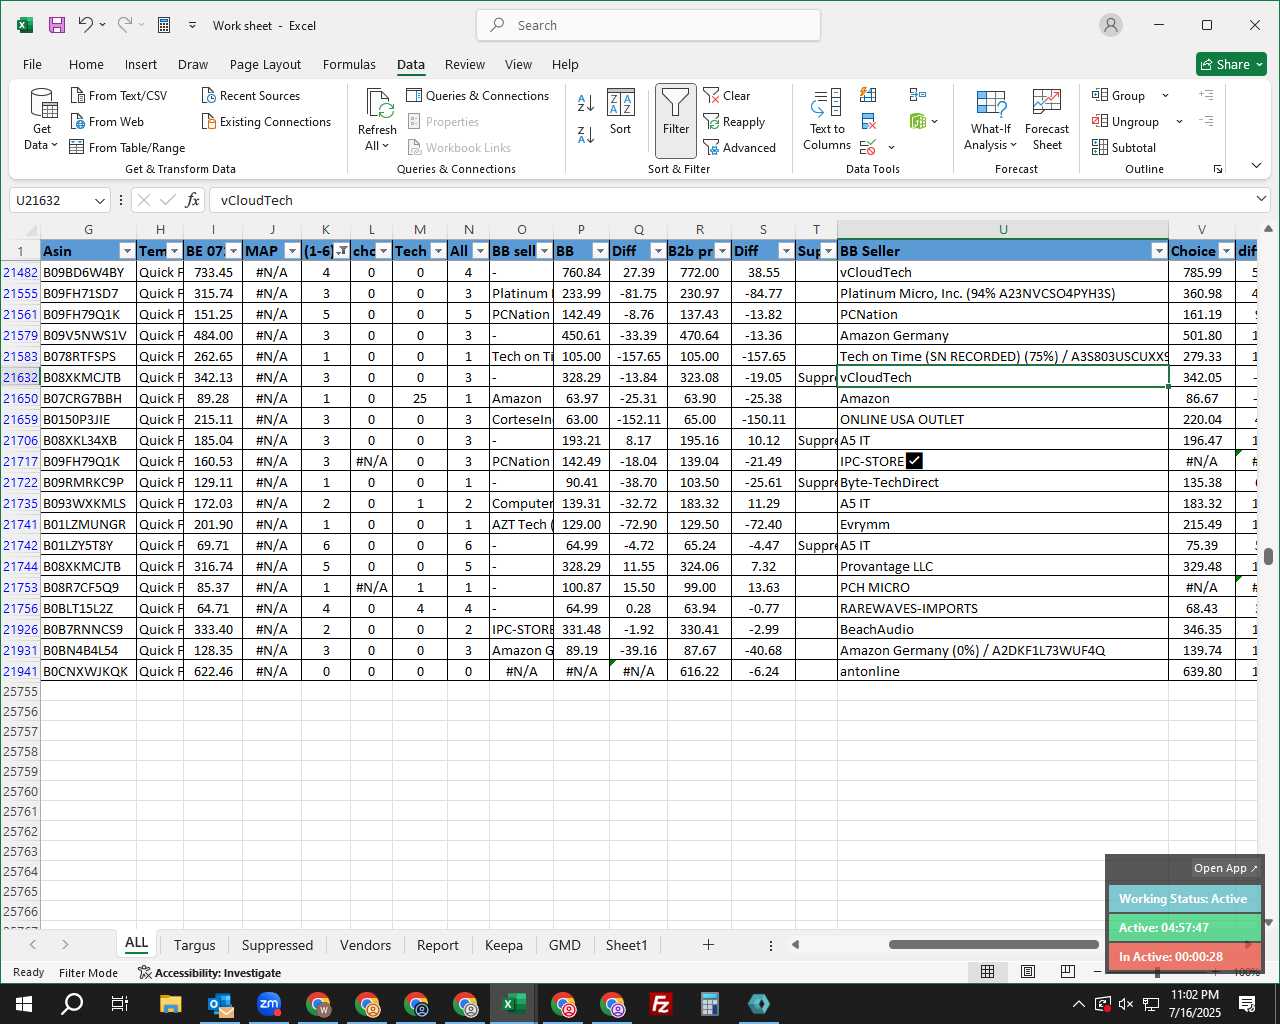The width and height of the screenshot is (1280, 1024).
Task: Click the function fx button
Action: [193, 200]
